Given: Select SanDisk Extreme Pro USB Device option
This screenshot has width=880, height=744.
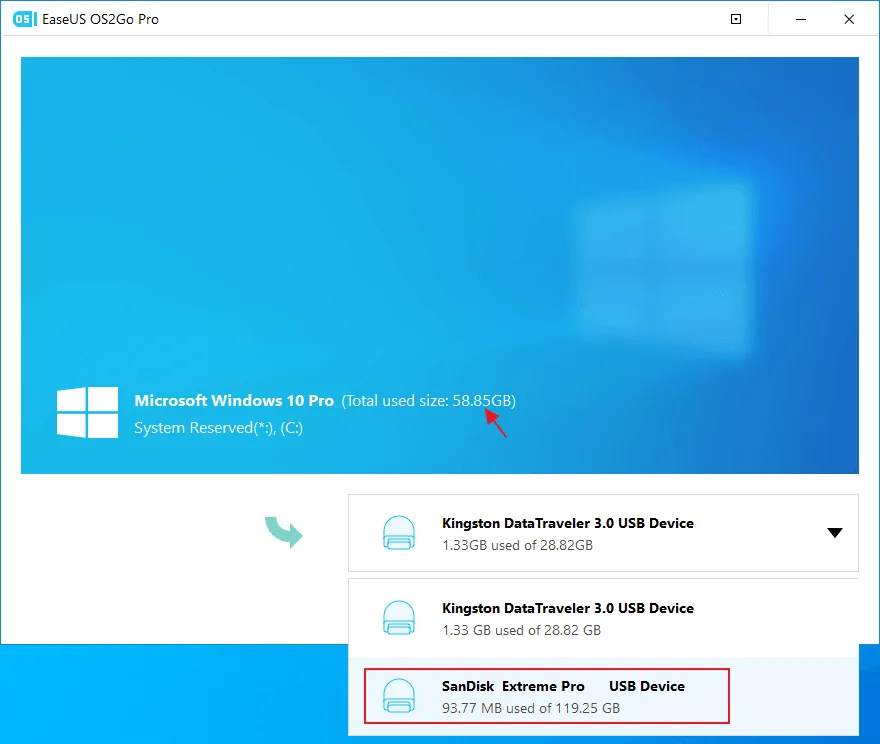Looking at the screenshot, I should click(x=563, y=686).
